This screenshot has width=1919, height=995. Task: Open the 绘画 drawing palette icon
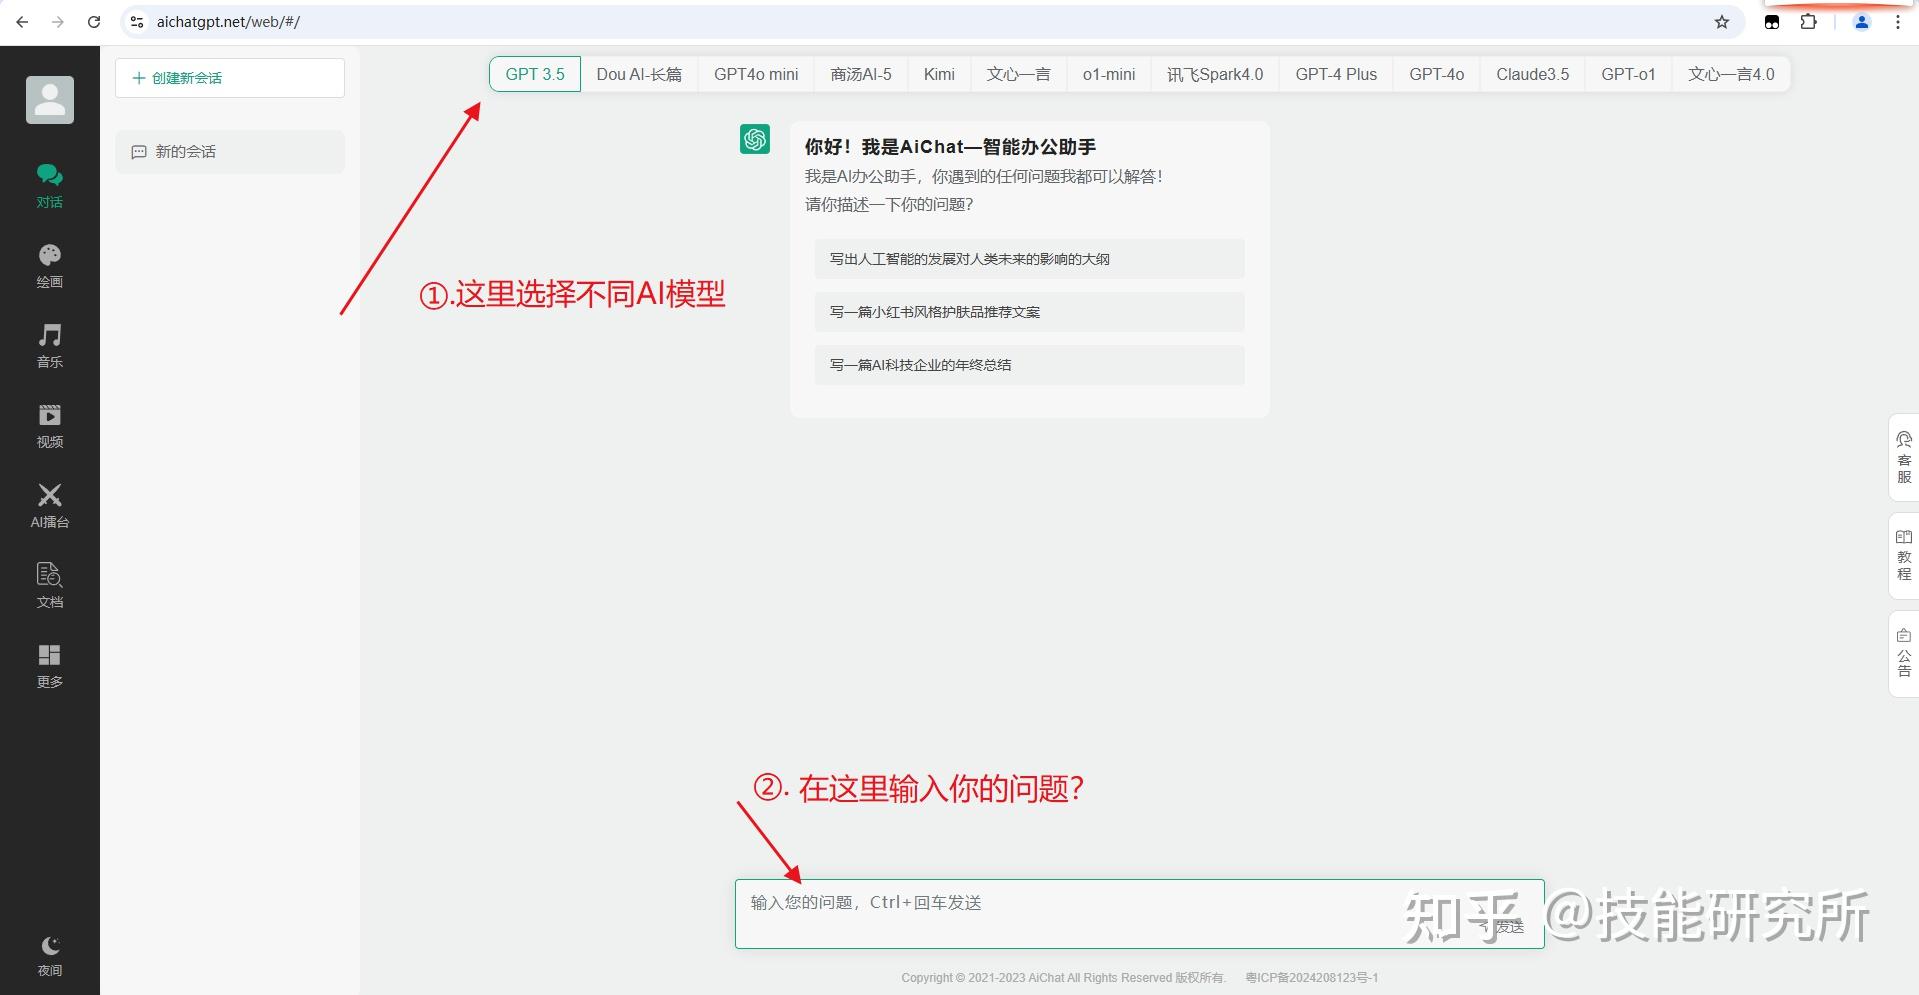(x=50, y=256)
